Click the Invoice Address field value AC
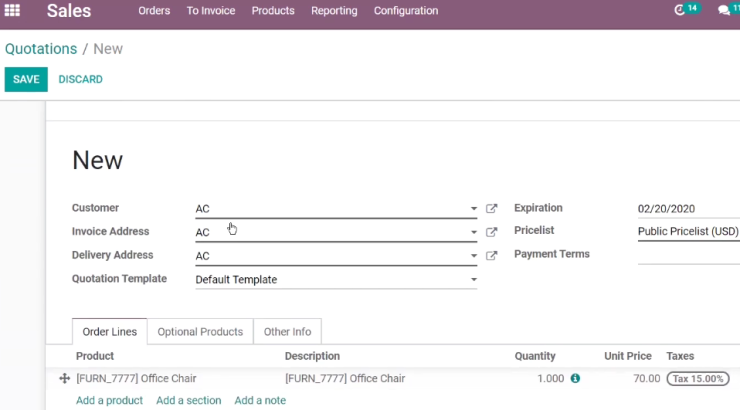This screenshot has width=740, height=410. [202, 233]
